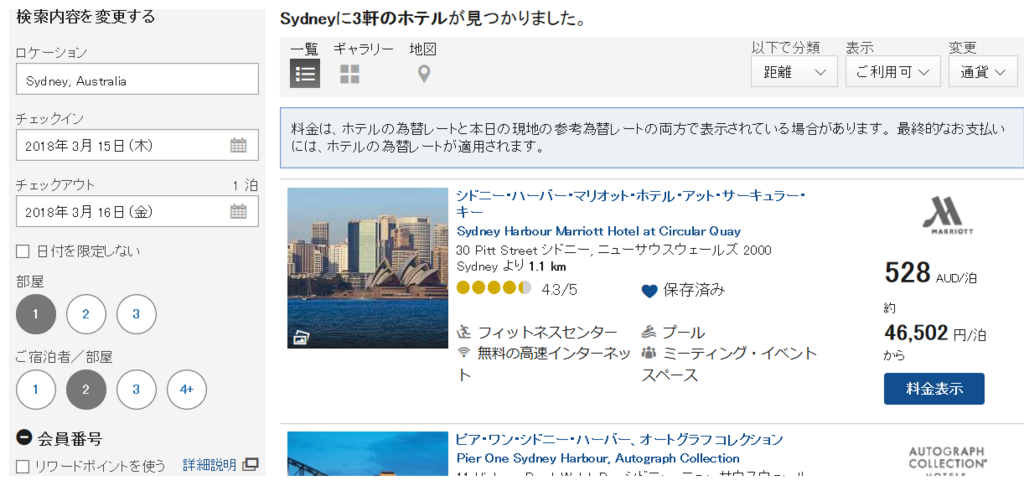Select 4+ guests per room
This screenshot has width=1024, height=491.
pos(187,389)
